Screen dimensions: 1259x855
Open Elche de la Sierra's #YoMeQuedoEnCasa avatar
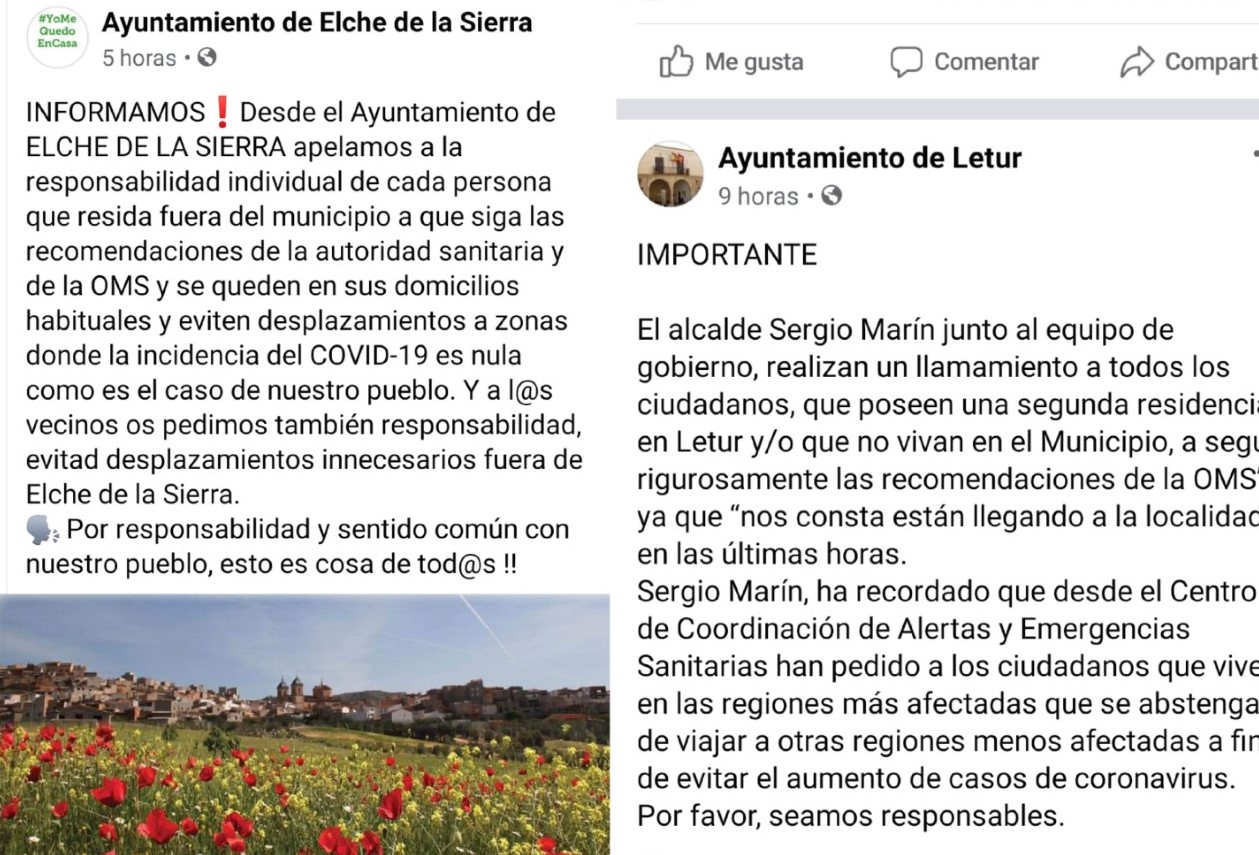[x=57, y=37]
